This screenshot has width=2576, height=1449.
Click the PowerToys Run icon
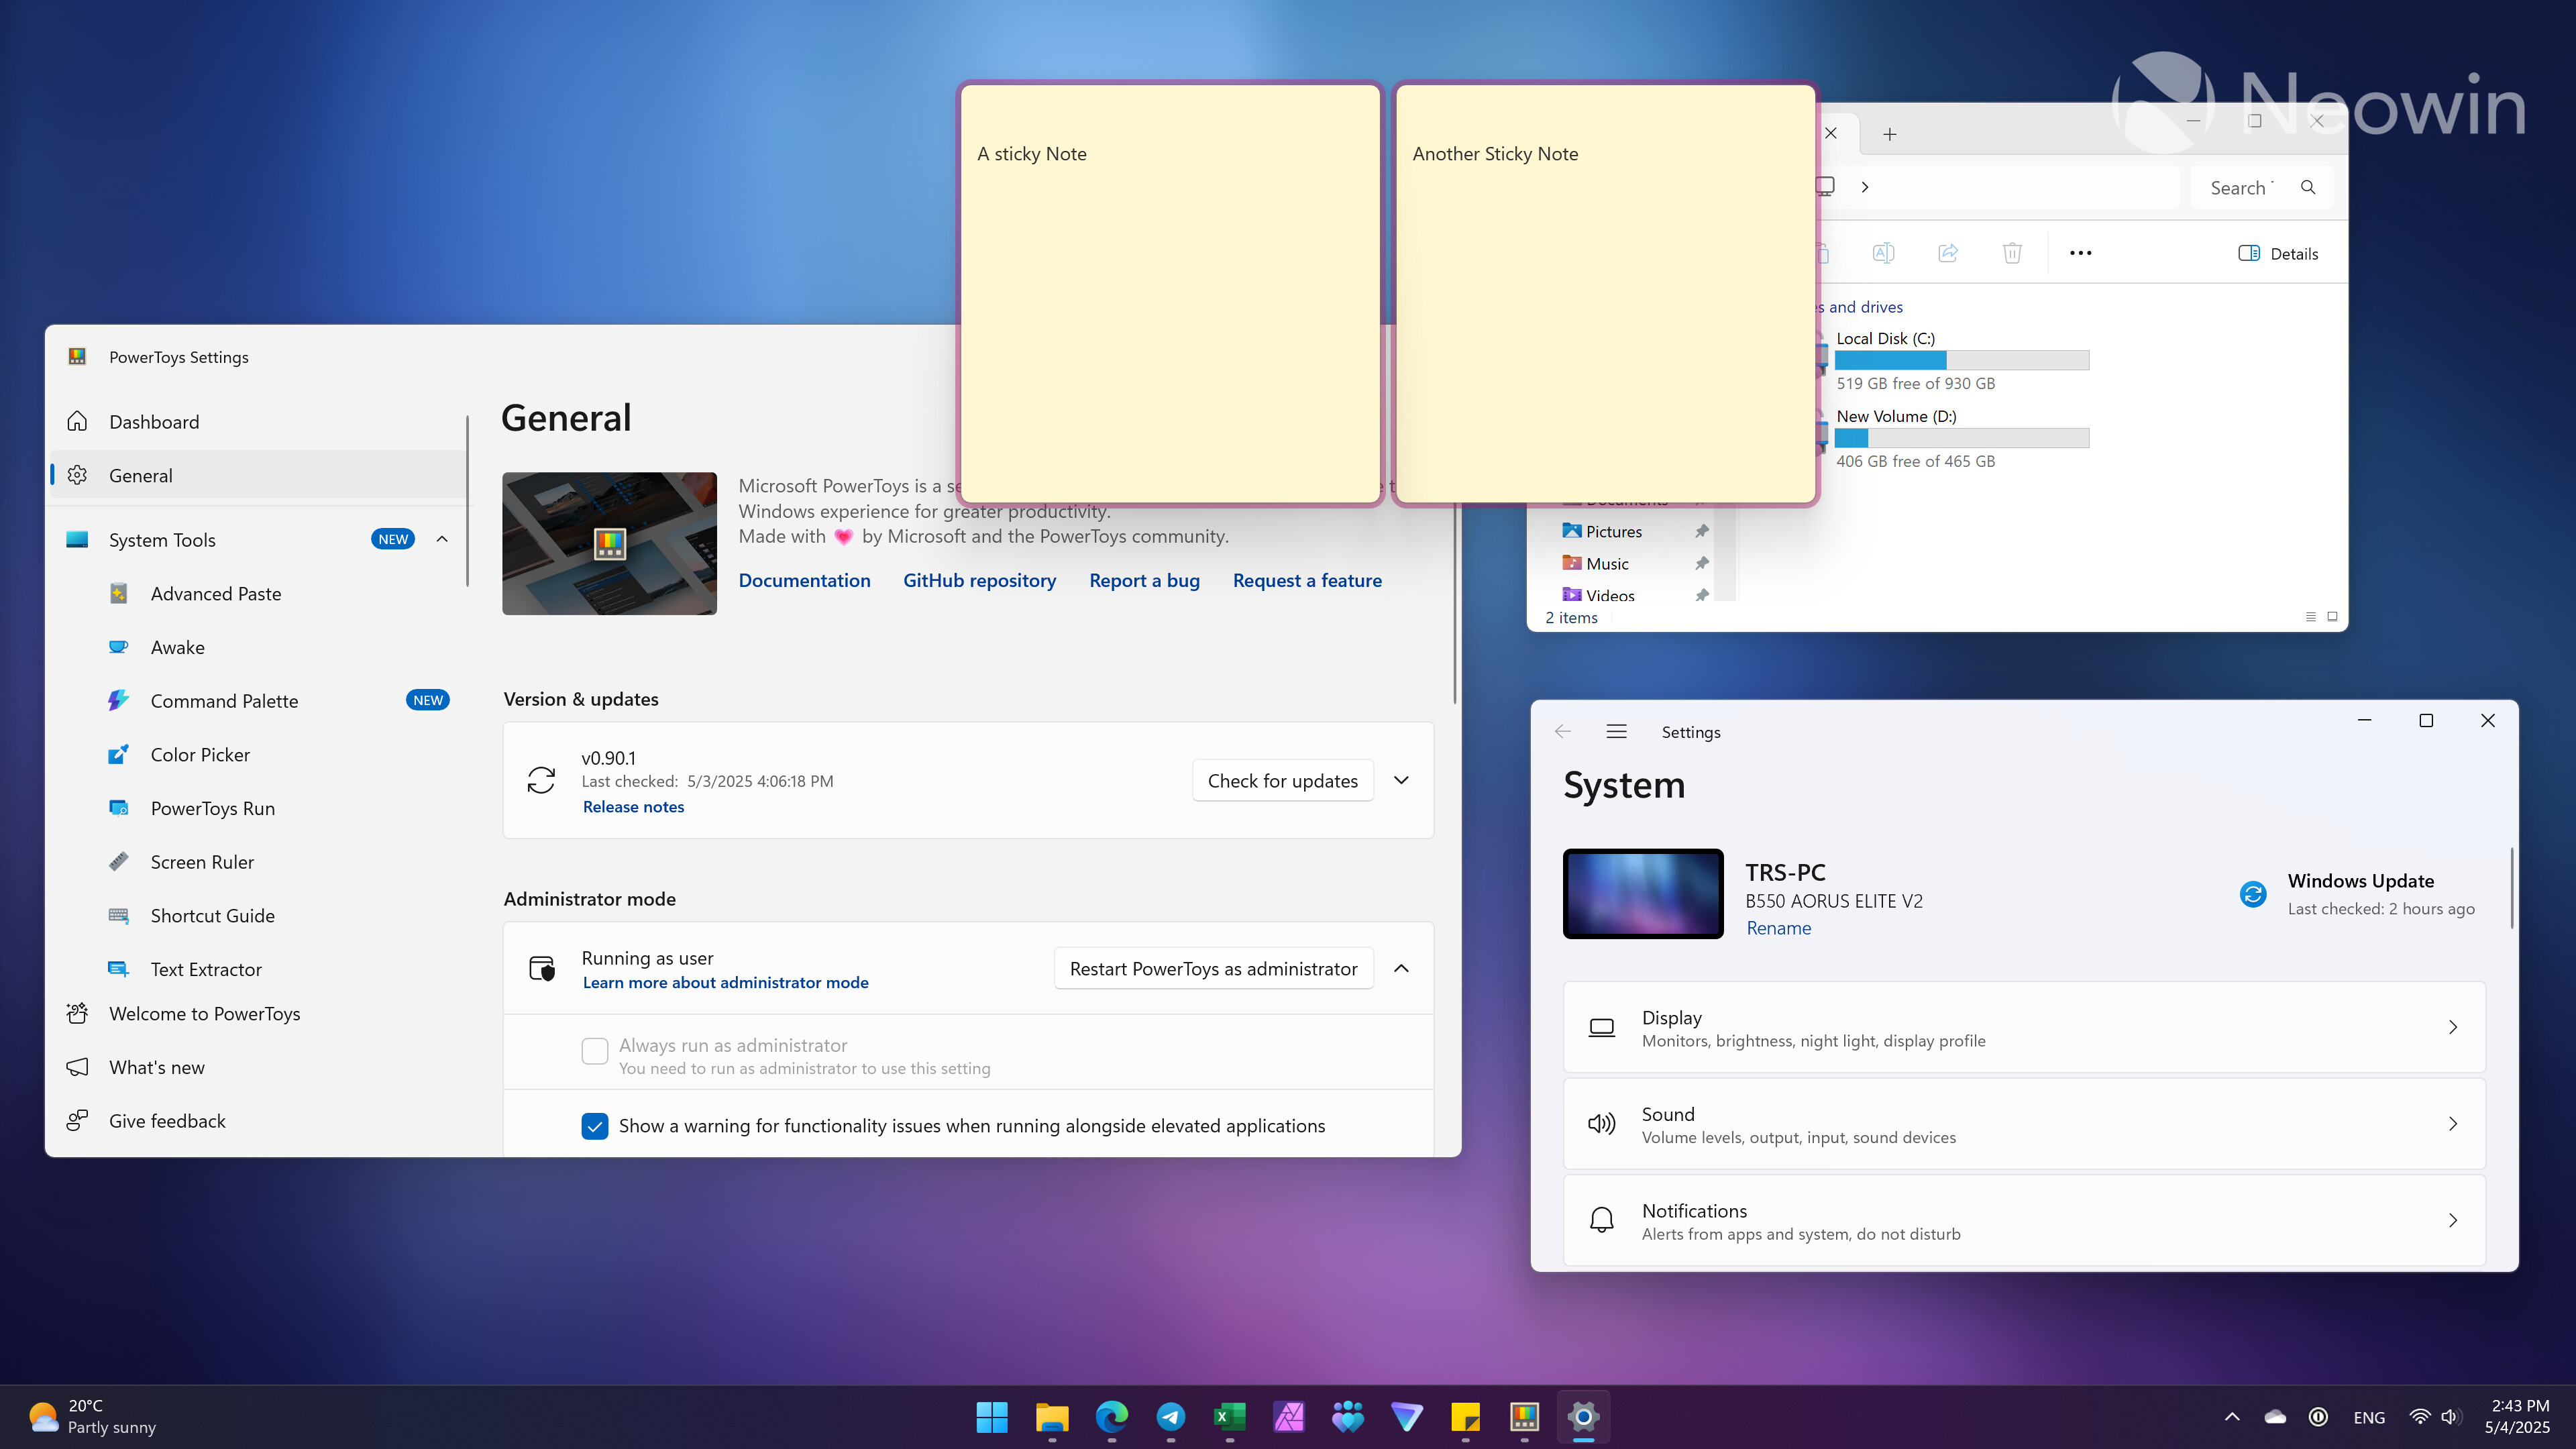click(118, 808)
